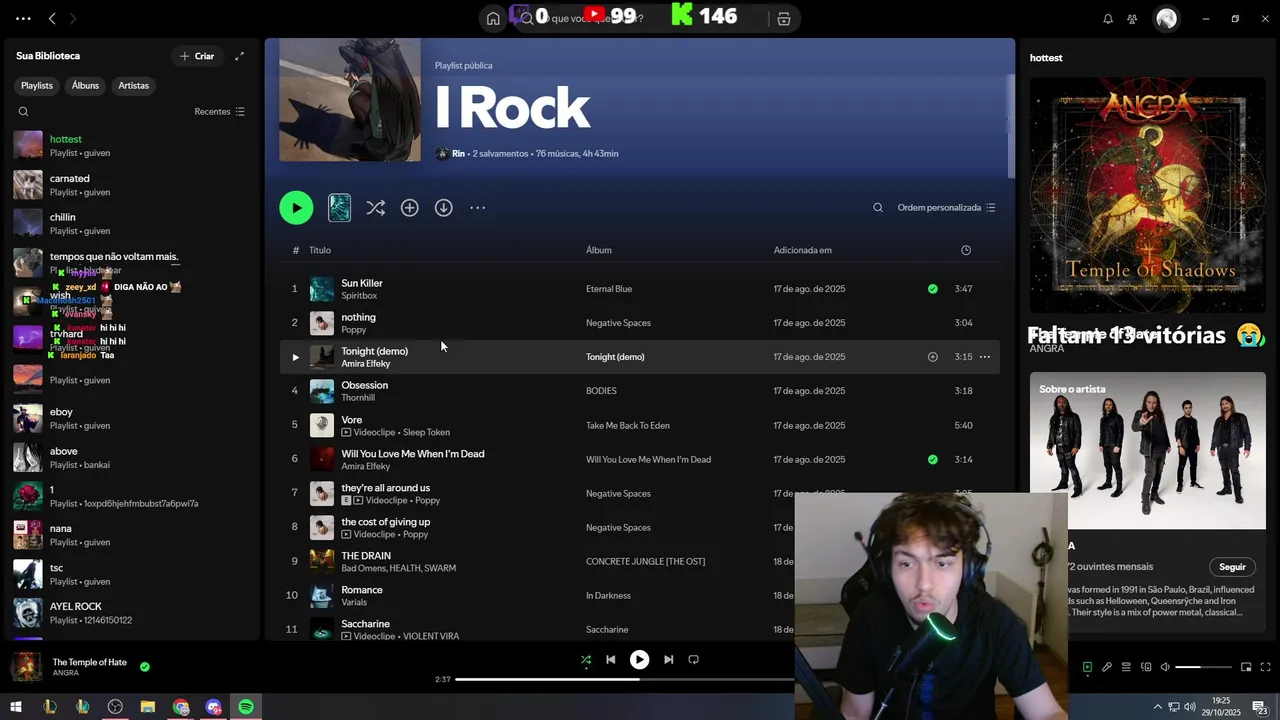Search within the playlist magnifier icon
1280x720 pixels.
coord(878,208)
